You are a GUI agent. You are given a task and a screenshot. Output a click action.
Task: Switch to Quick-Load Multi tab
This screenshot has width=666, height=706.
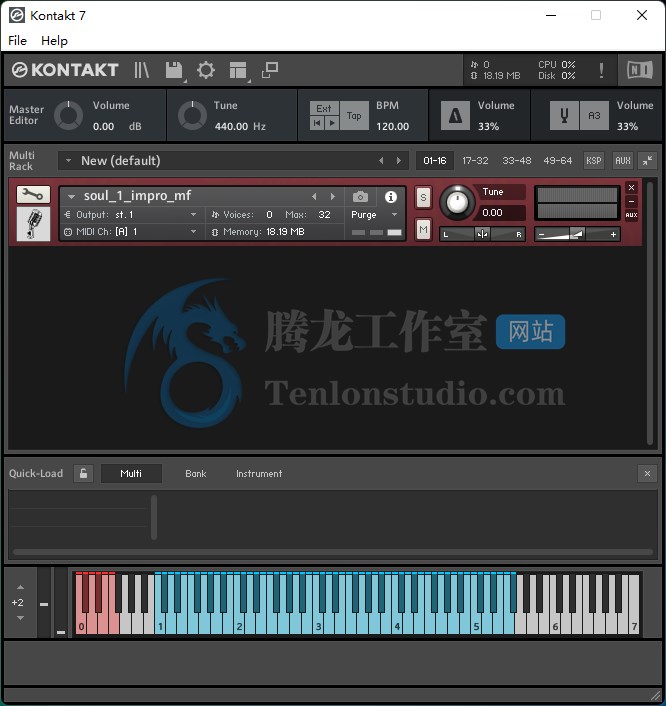click(x=131, y=474)
